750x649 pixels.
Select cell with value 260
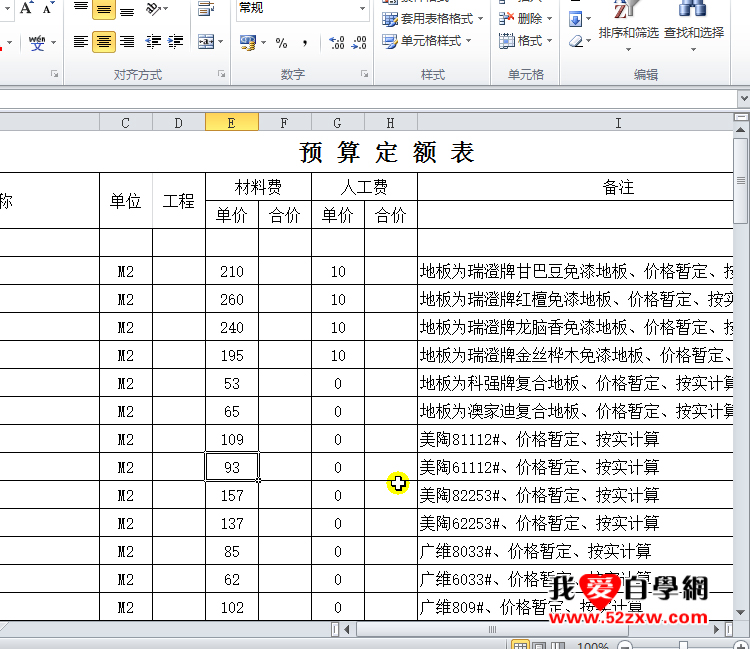[232, 299]
